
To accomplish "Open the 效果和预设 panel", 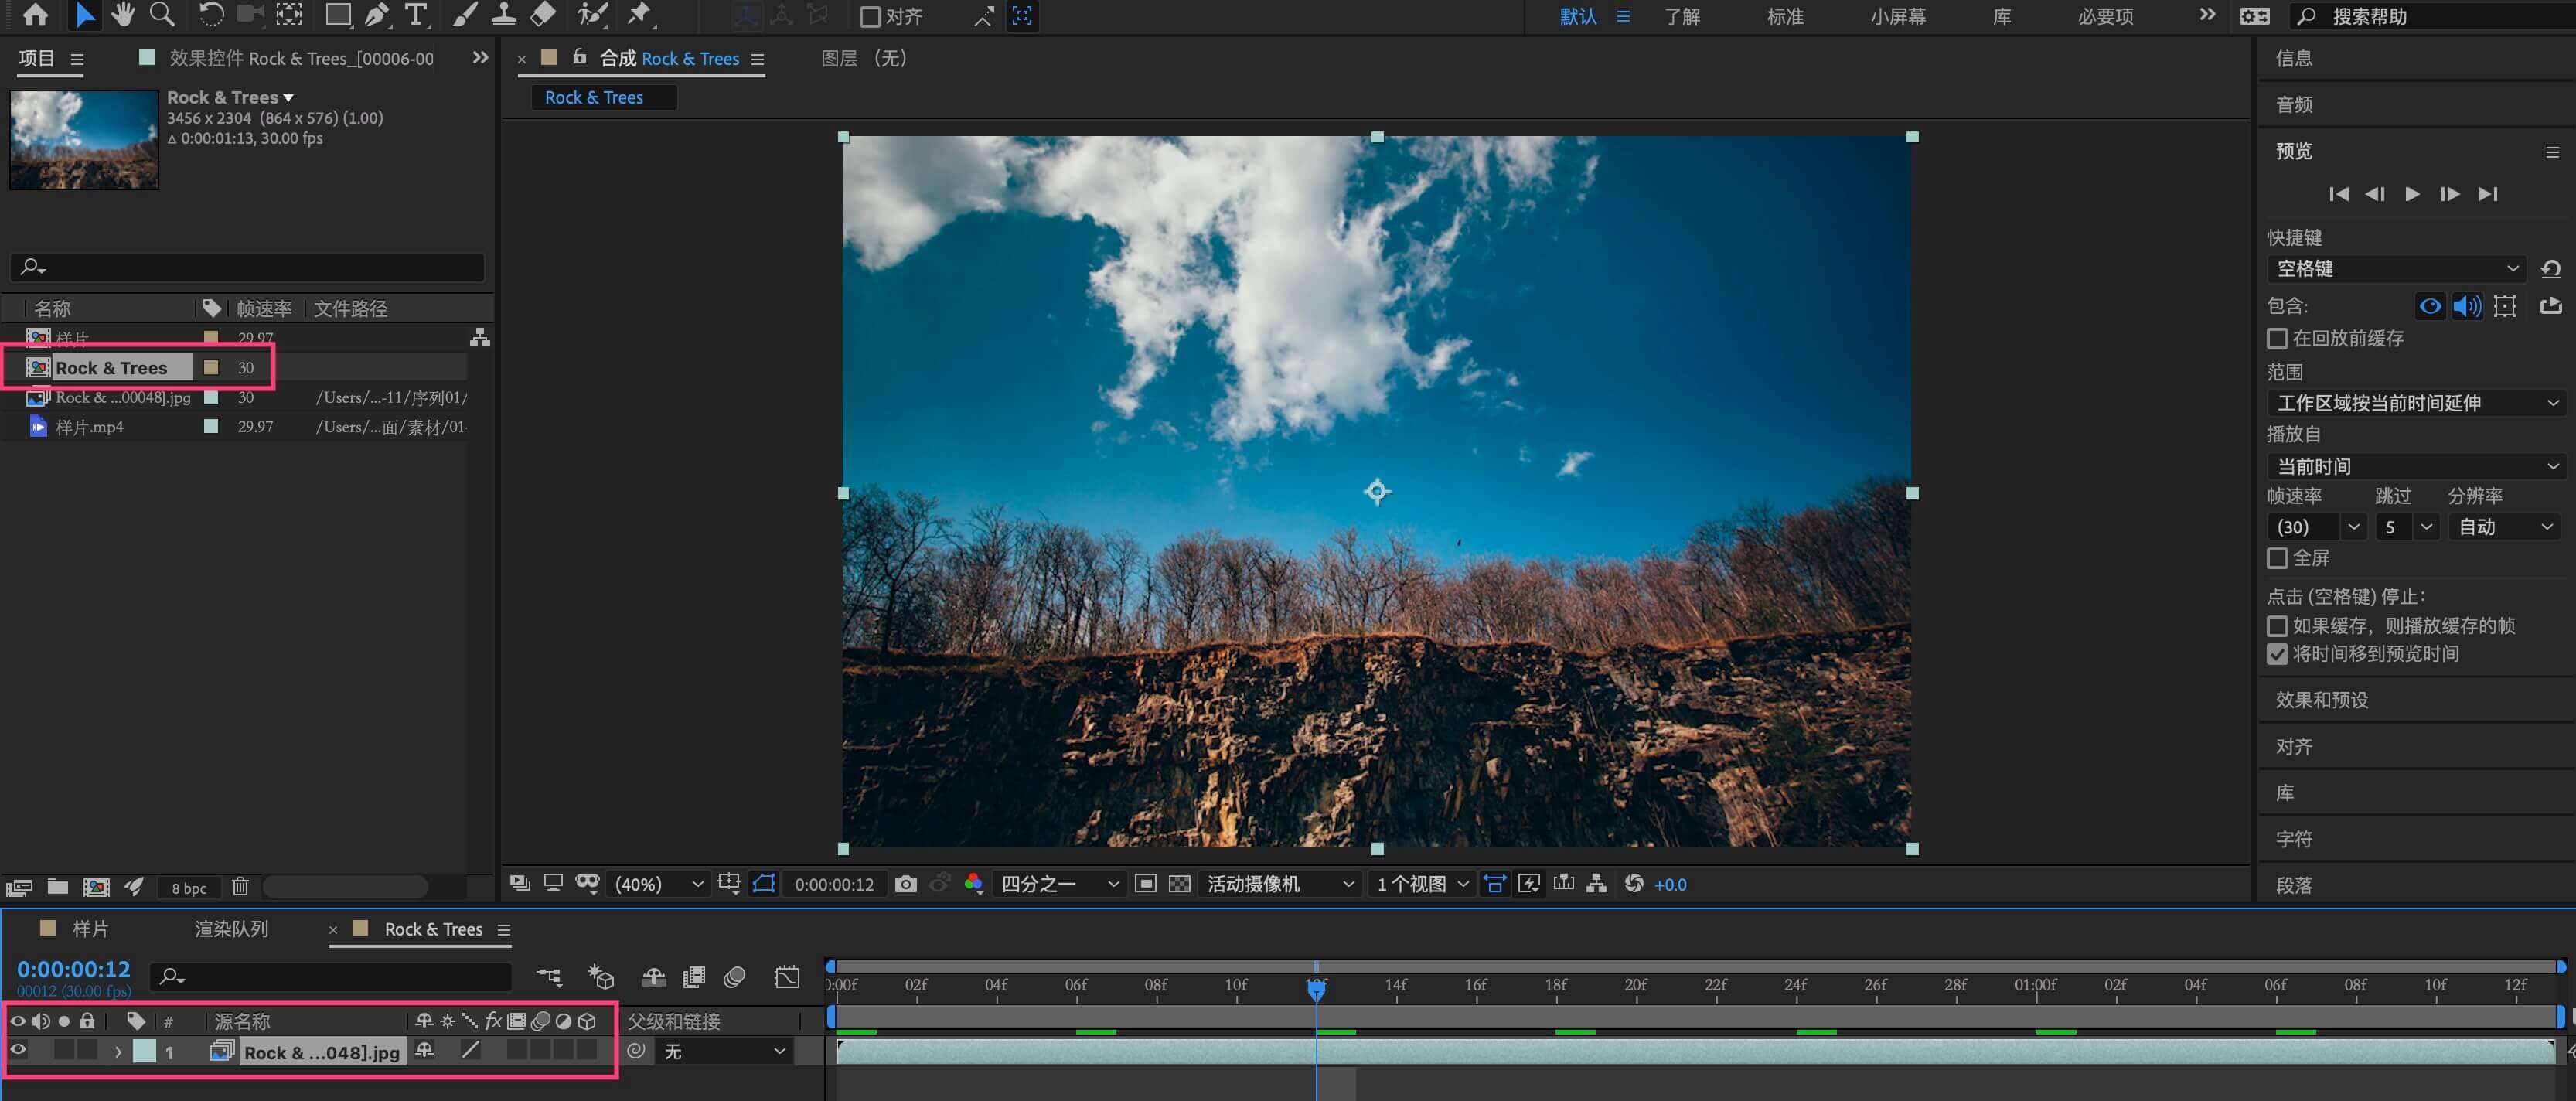I will (x=2321, y=700).
